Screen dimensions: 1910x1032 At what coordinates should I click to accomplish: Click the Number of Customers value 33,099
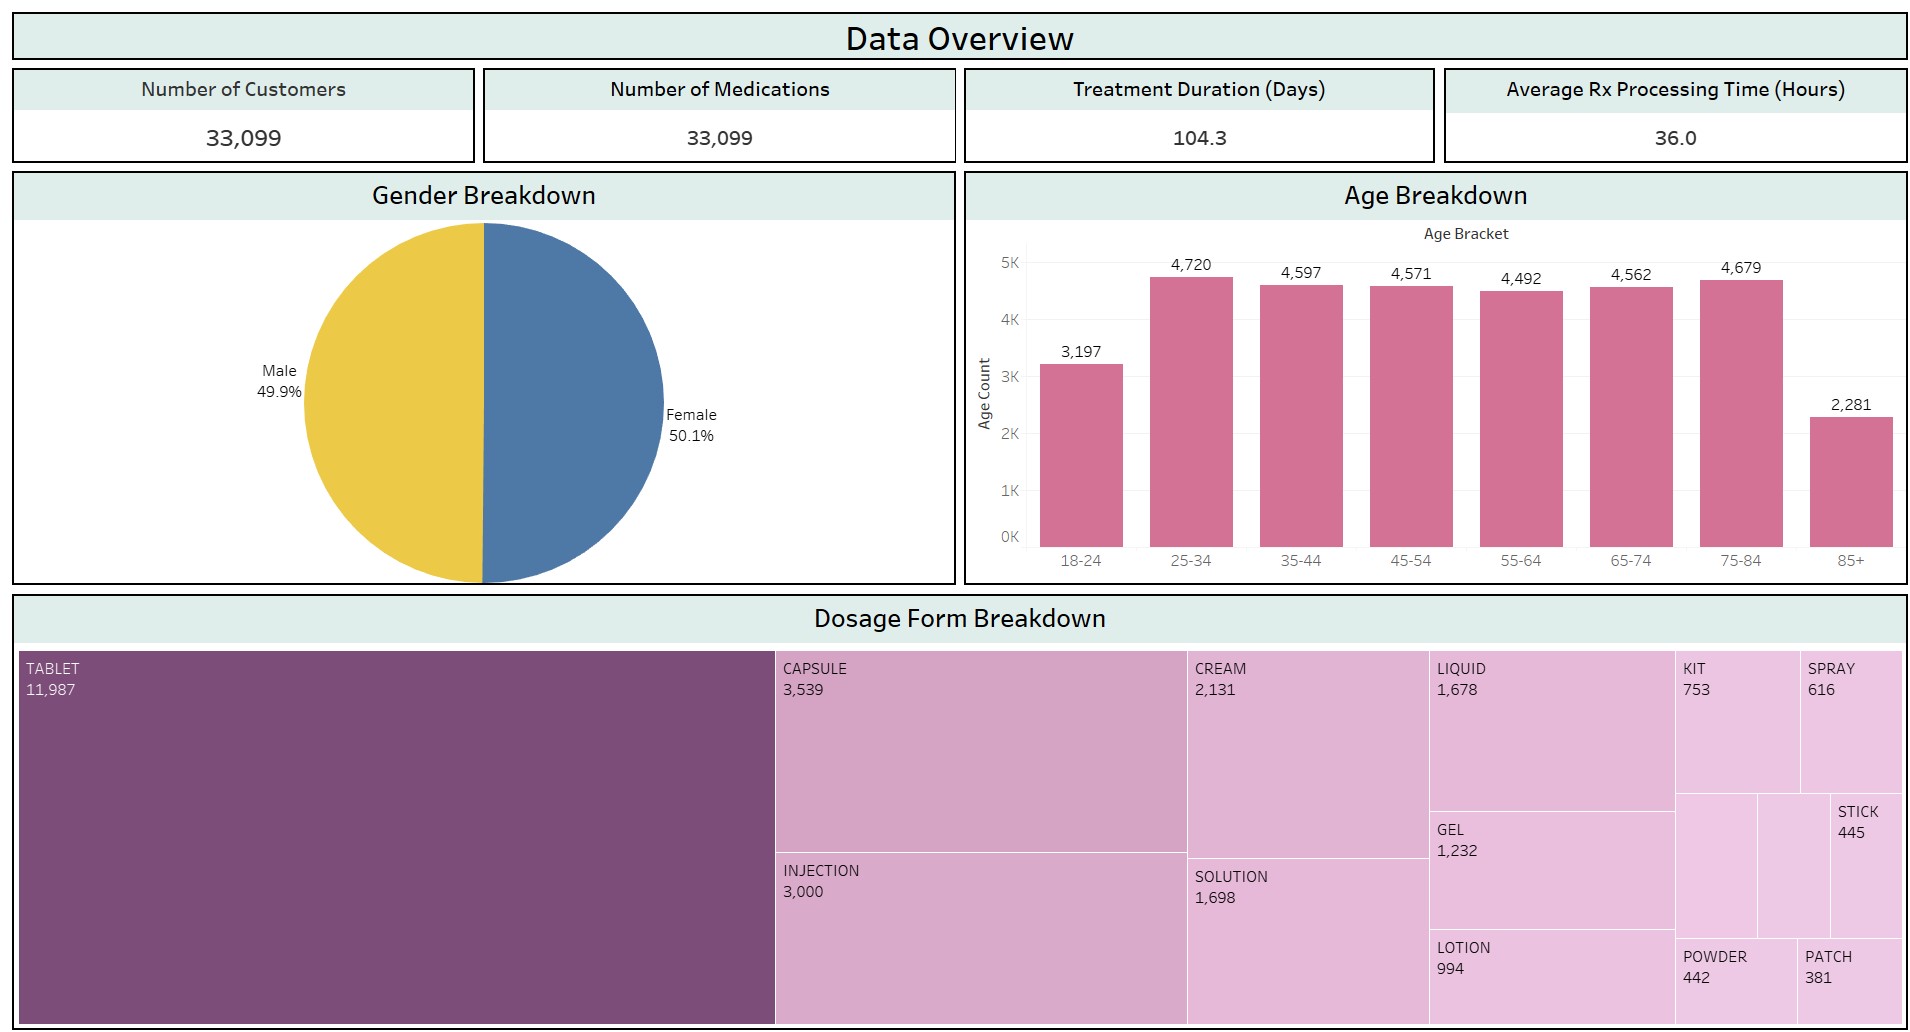point(243,138)
